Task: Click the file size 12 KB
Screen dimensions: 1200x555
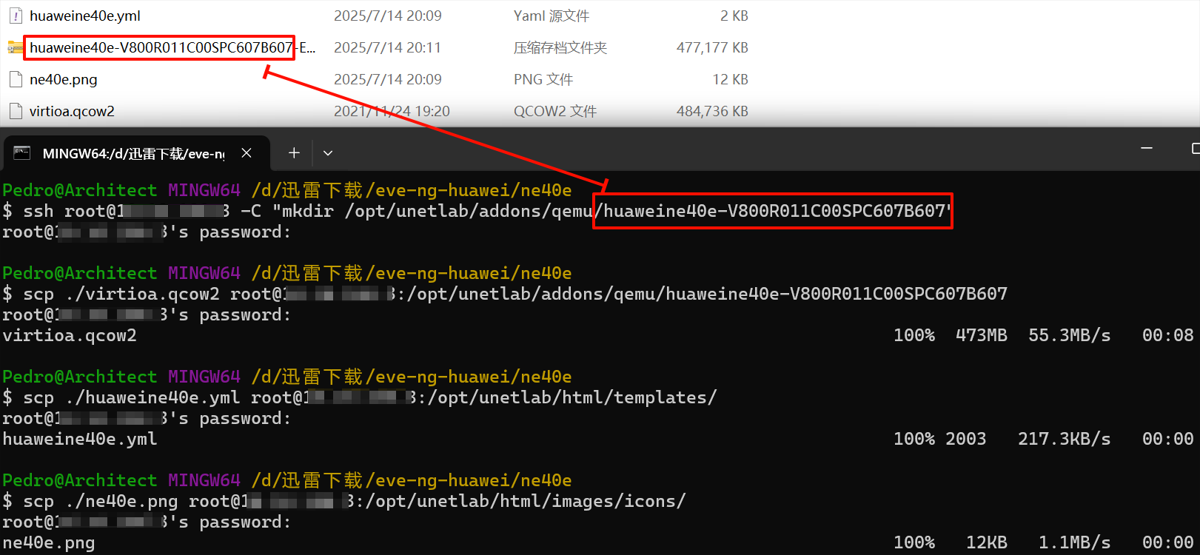Action: point(730,79)
